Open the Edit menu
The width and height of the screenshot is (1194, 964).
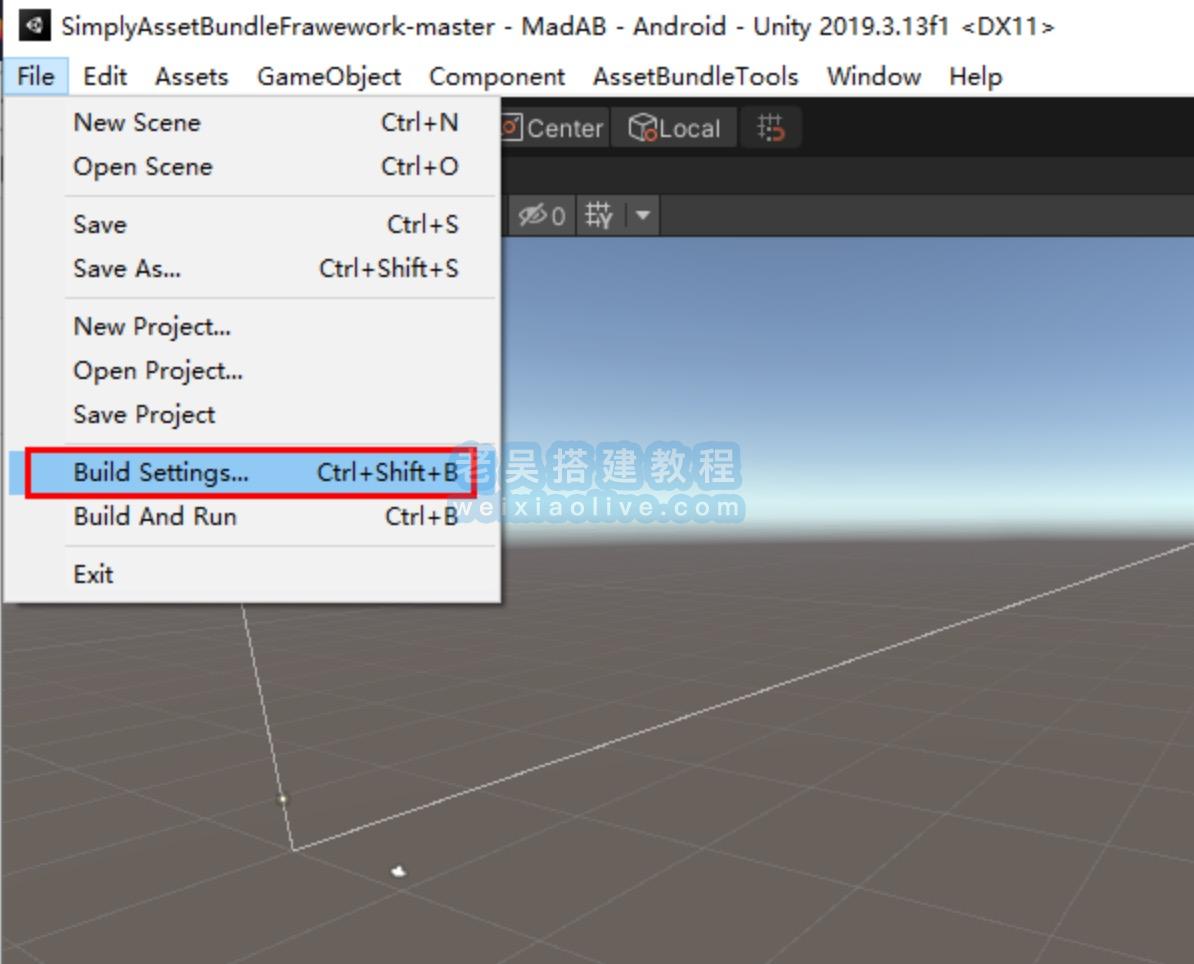[x=105, y=76]
